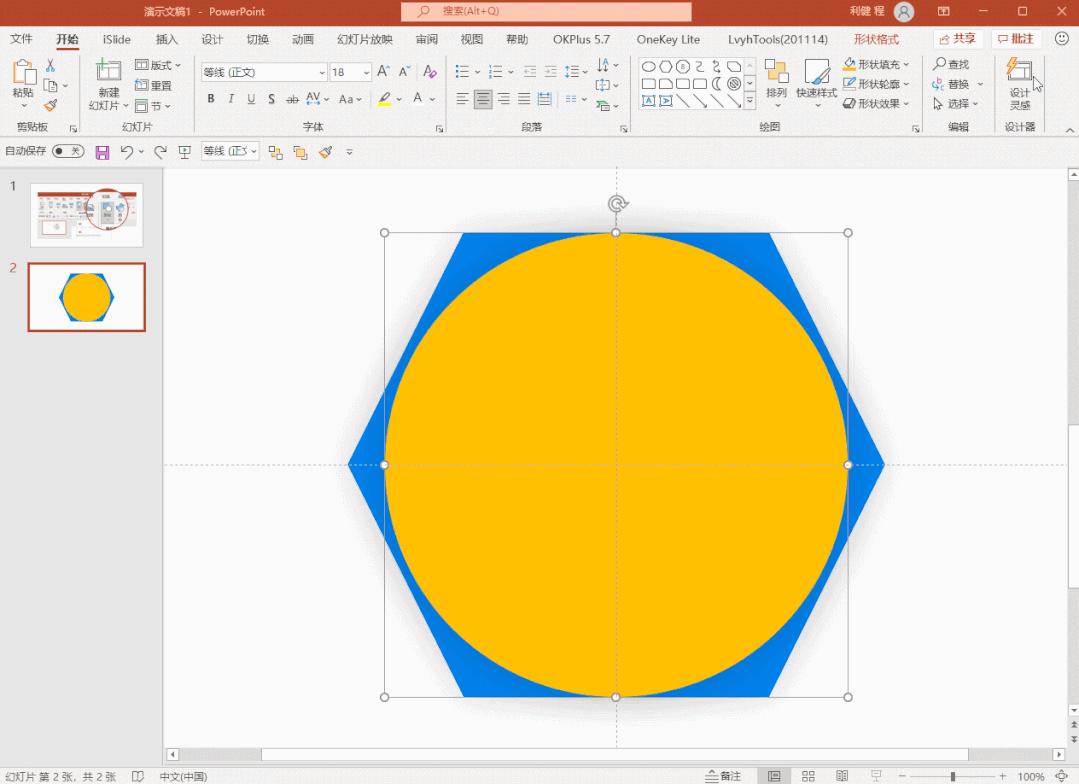Click the Increase Font Size icon

(x=385, y=72)
